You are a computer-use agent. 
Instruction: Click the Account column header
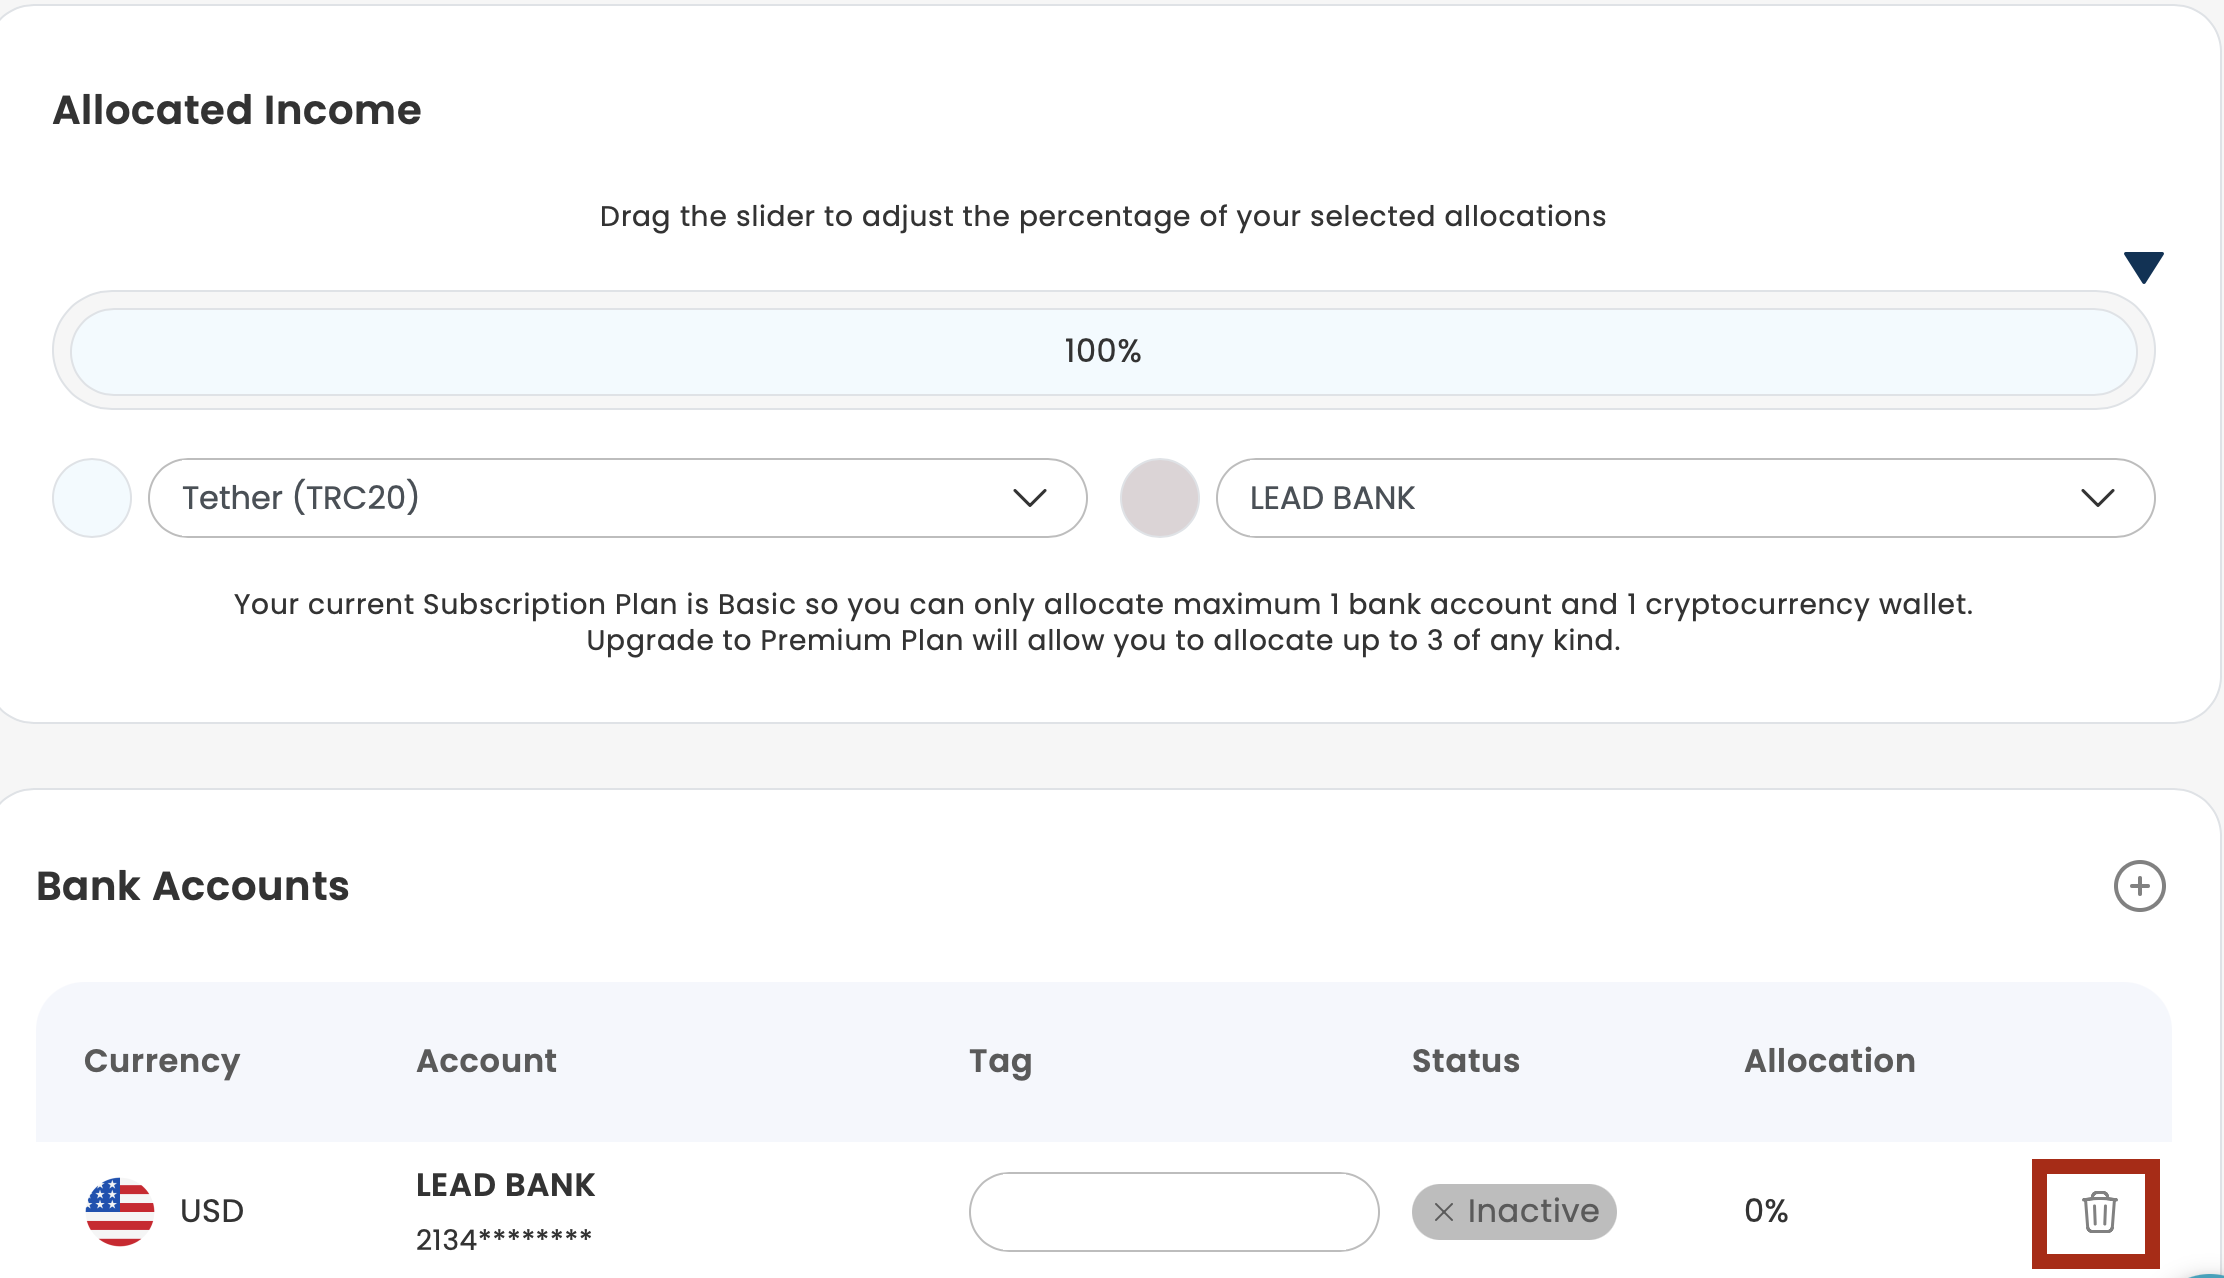point(486,1061)
